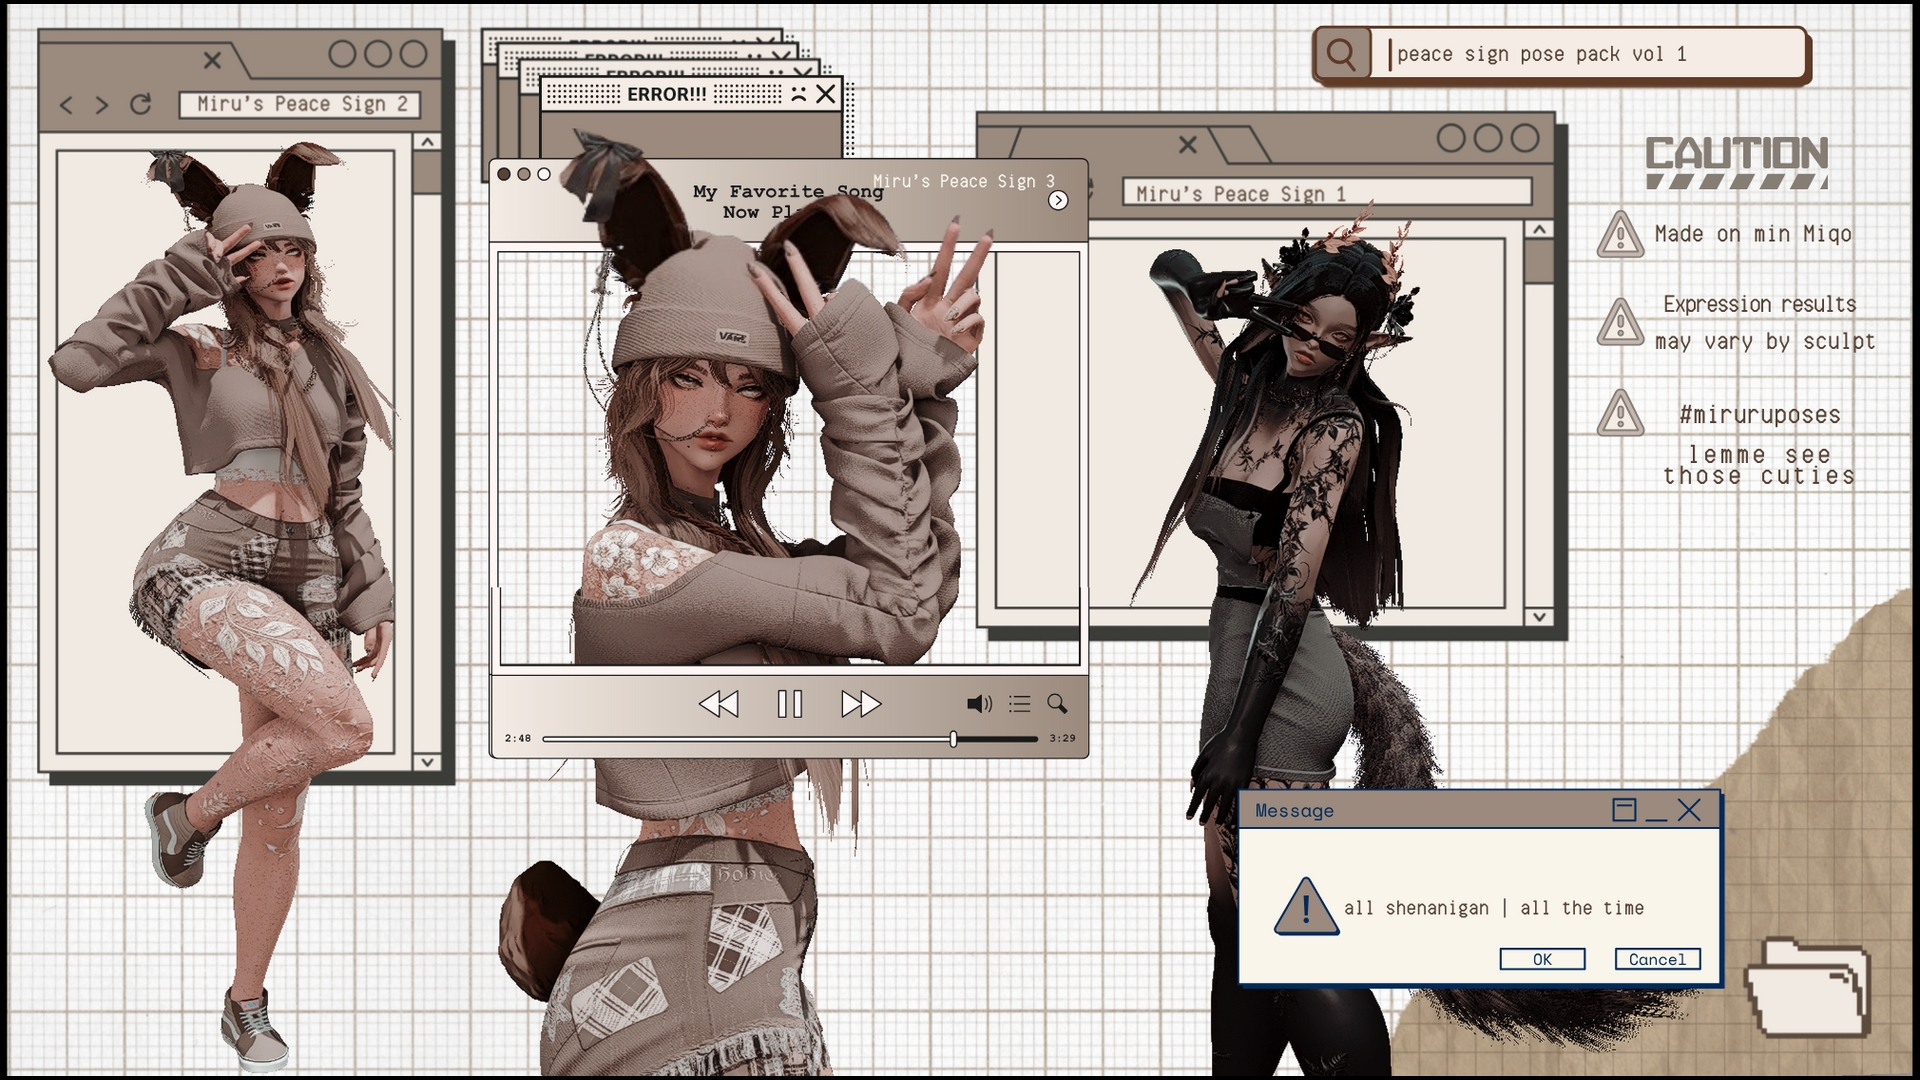The height and width of the screenshot is (1080, 1920).
Task: Click scroll up arrow in Peace Sign 1 window
Action: tap(1540, 230)
